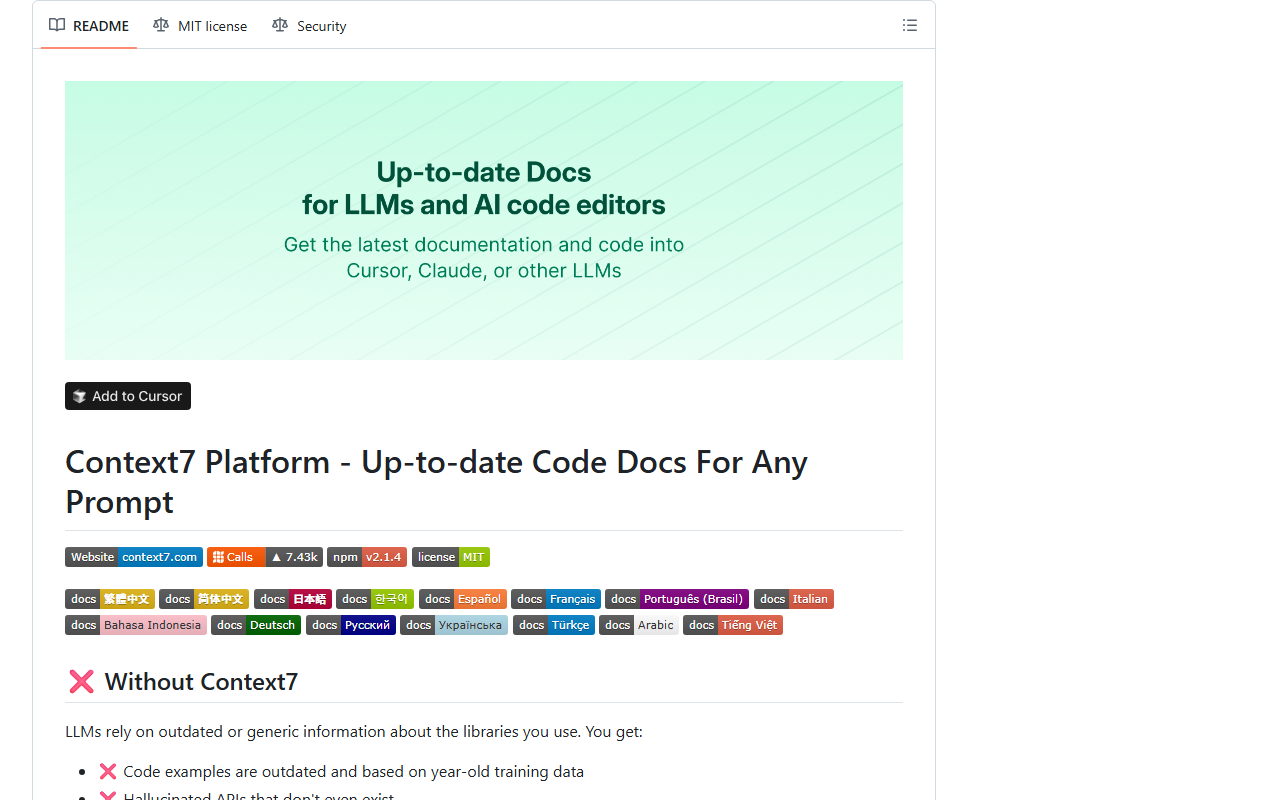This screenshot has width=1280, height=800.
Task: Select the license MIT badge
Action: [x=450, y=557]
